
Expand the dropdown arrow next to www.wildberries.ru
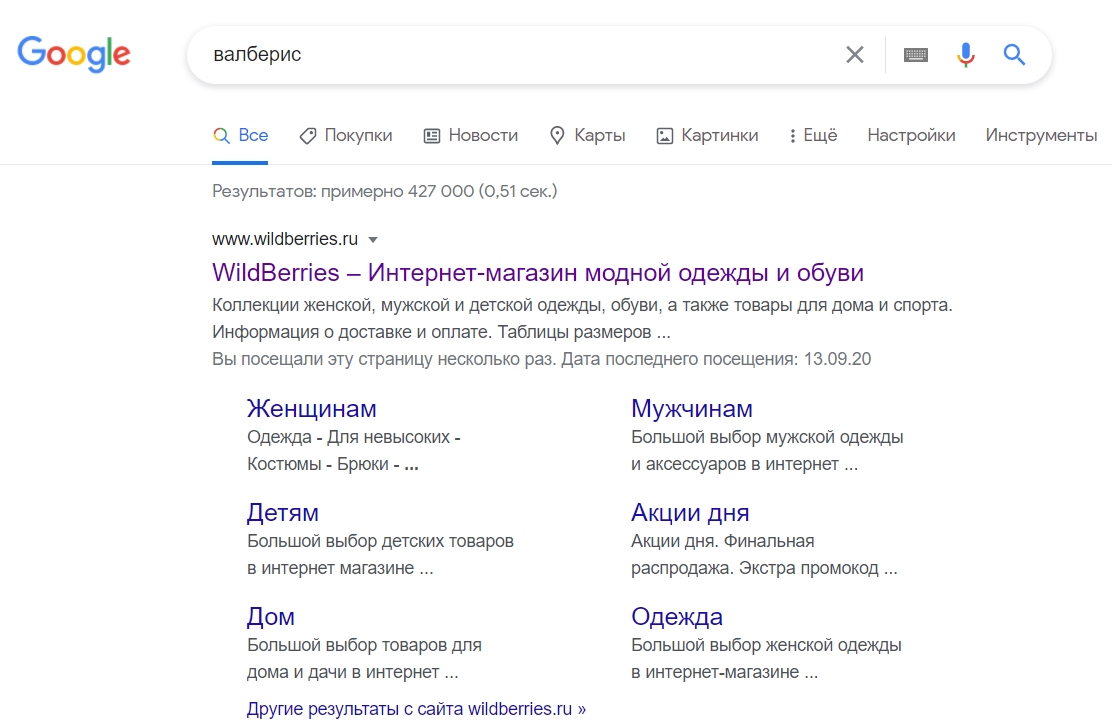(x=373, y=239)
